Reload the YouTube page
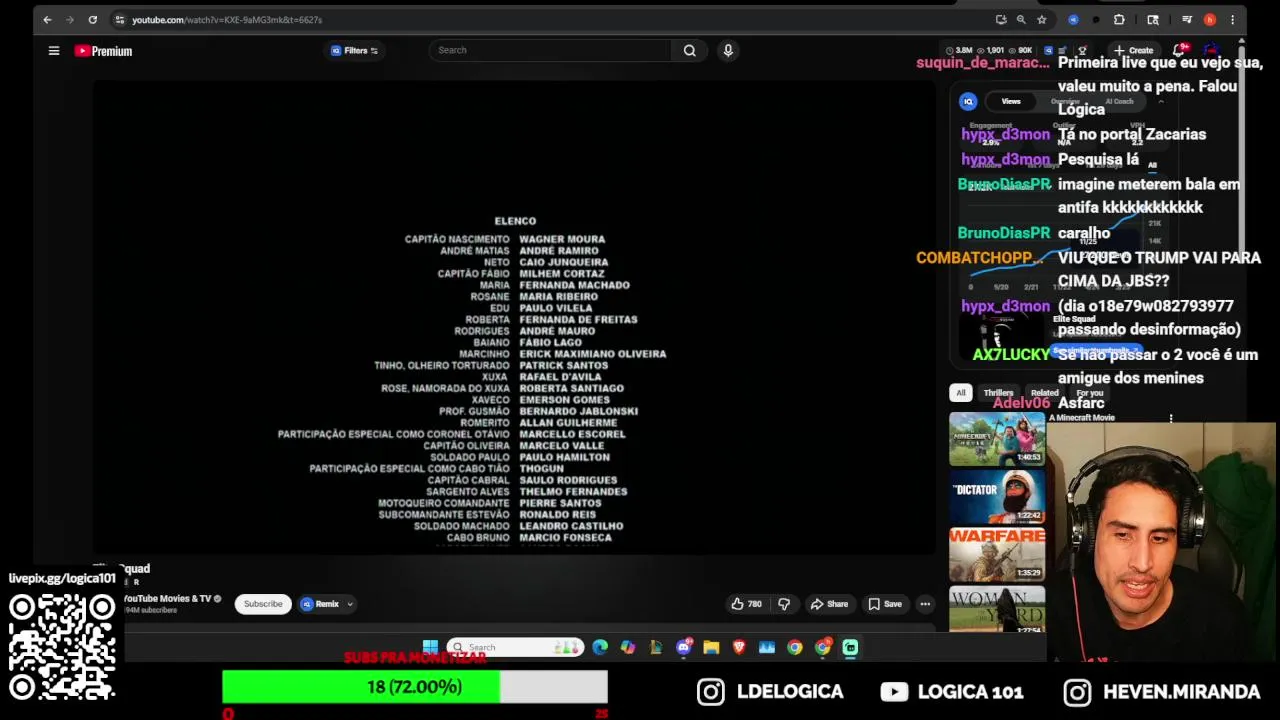Screen dimensions: 1280x720 [92, 20]
